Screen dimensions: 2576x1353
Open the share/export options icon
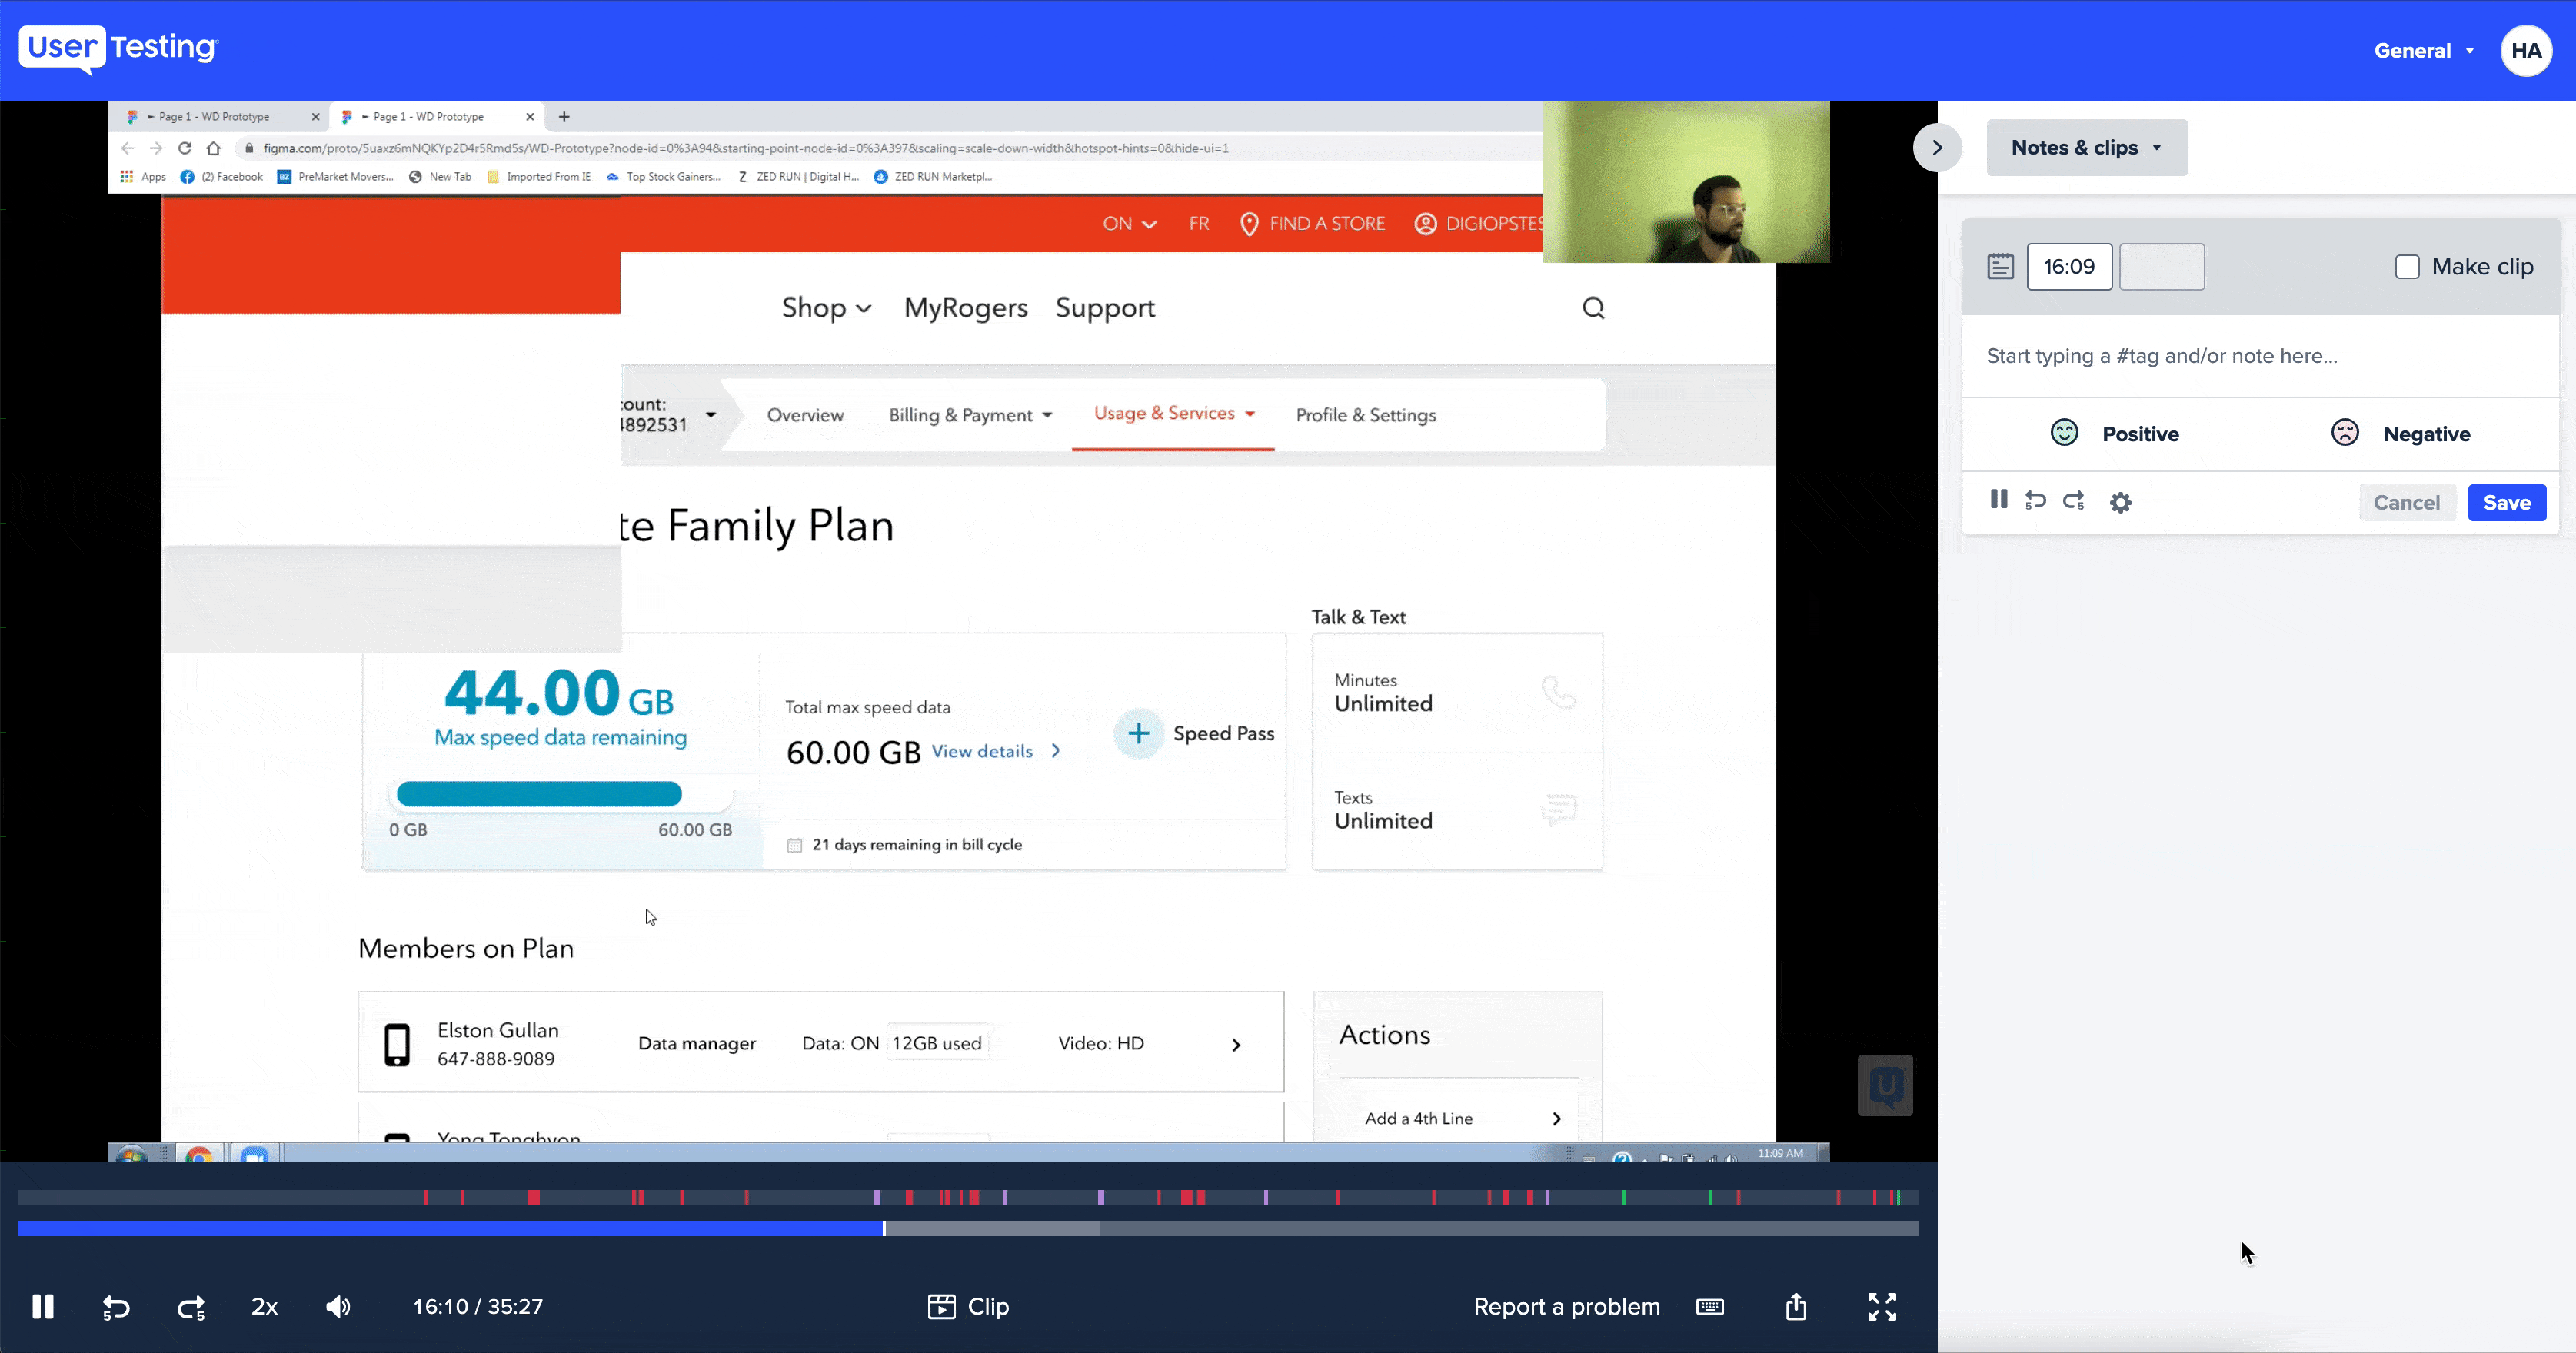point(1795,1306)
